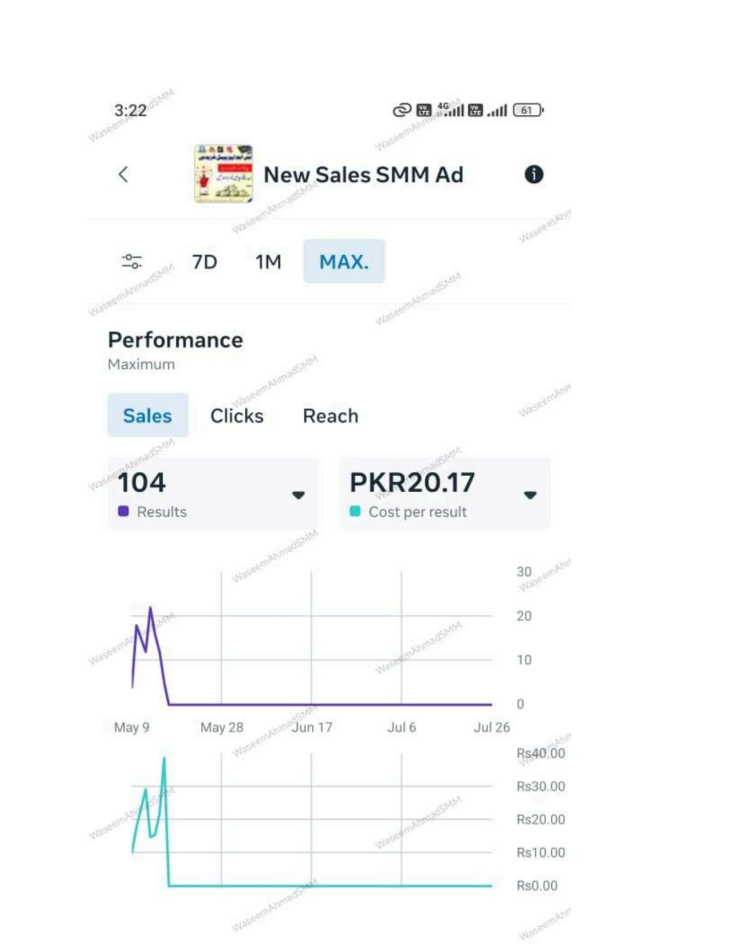Tap the link icon in status bar
Screen dimensions: 730x944
coord(402,110)
